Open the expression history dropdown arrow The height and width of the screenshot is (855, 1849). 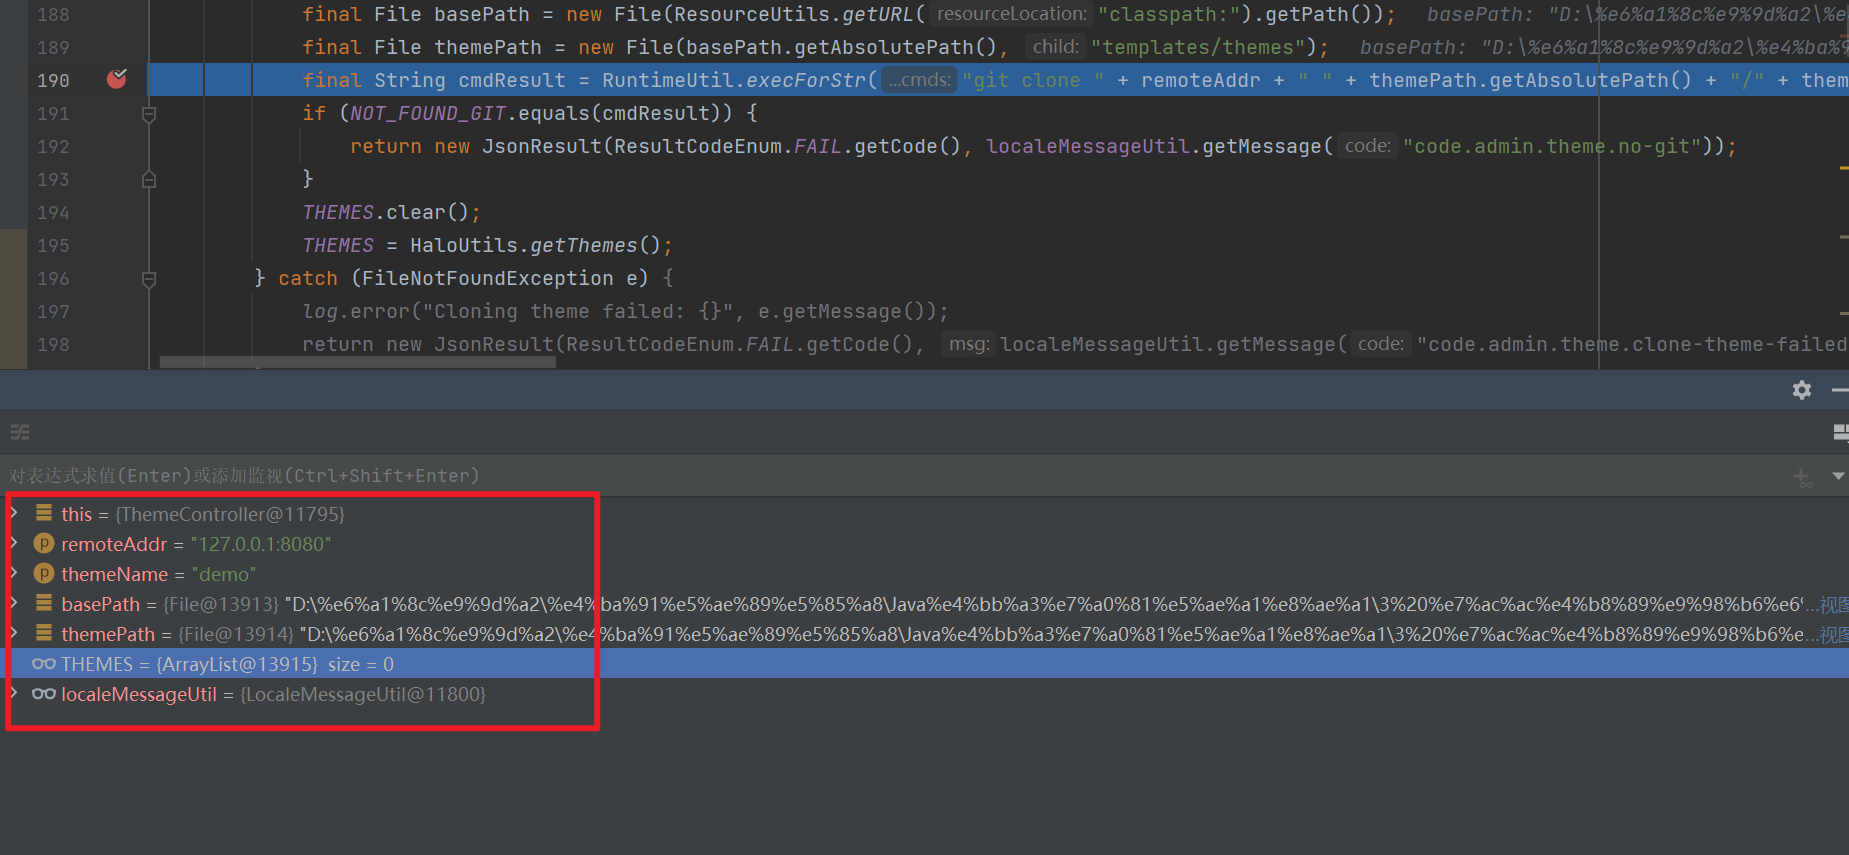pyautogui.click(x=1838, y=476)
